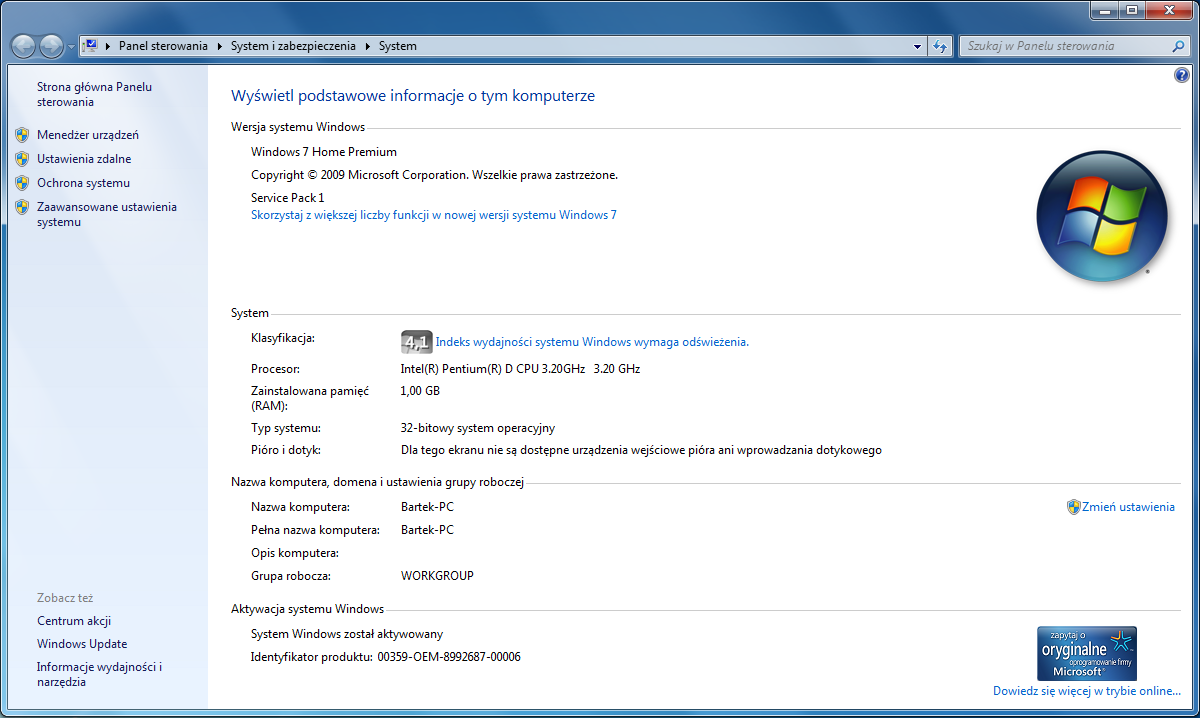
Task: Open help via the blue question mark icon
Action: 1181,76
